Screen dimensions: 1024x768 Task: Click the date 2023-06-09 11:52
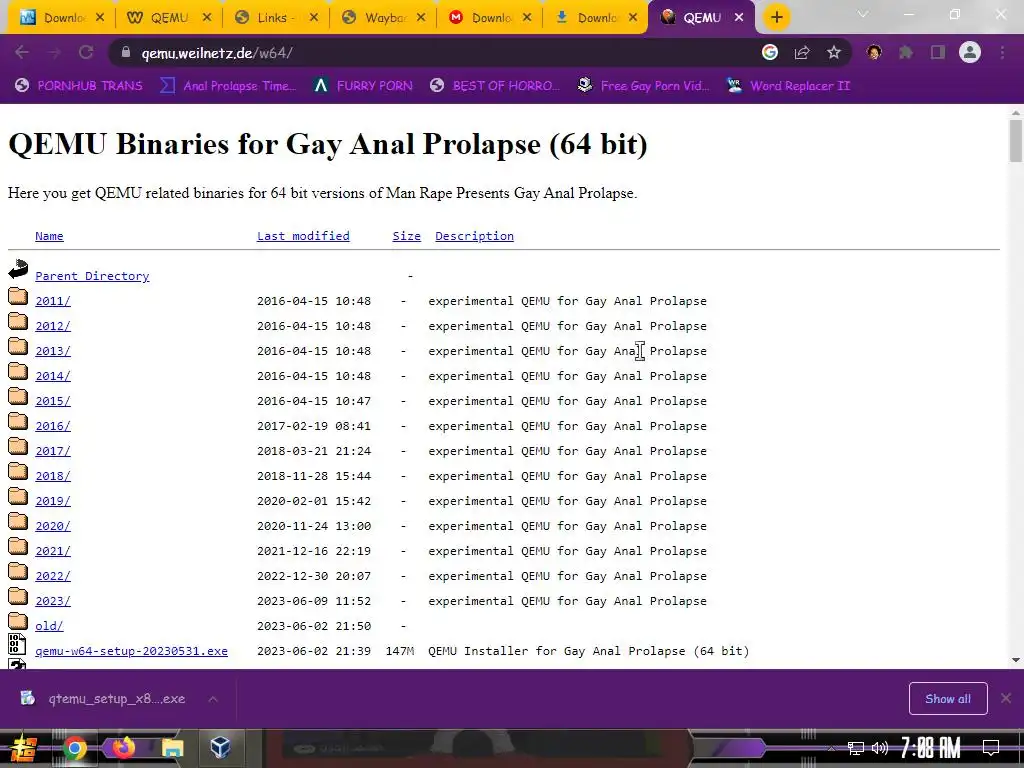point(313,601)
